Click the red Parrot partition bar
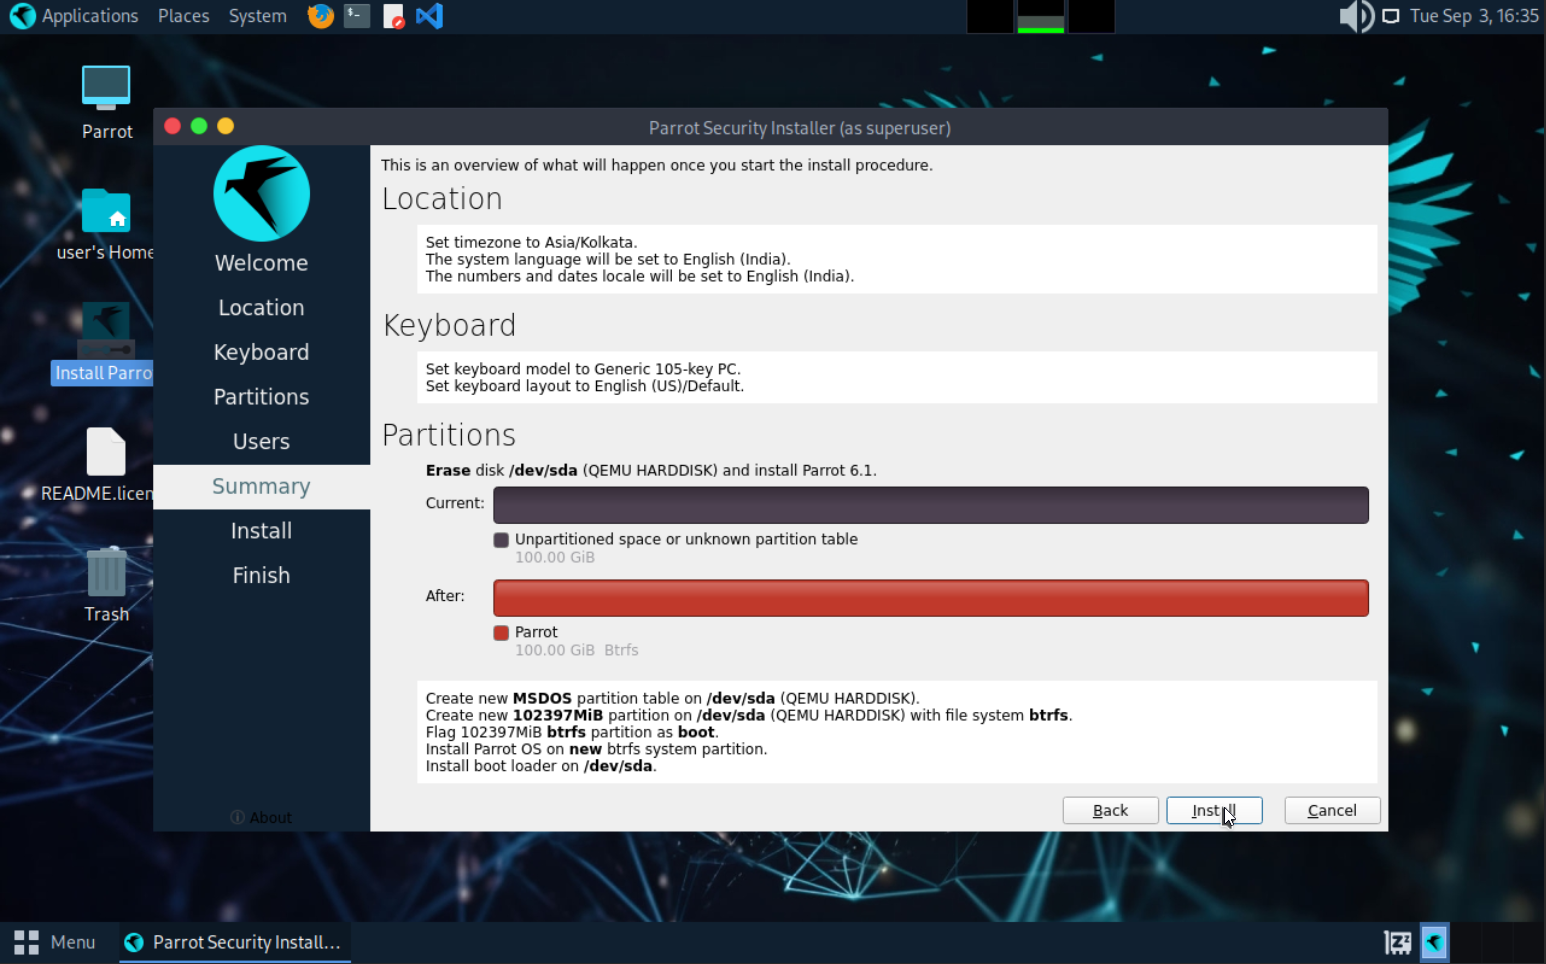This screenshot has height=964, width=1546. [x=931, y=598]
